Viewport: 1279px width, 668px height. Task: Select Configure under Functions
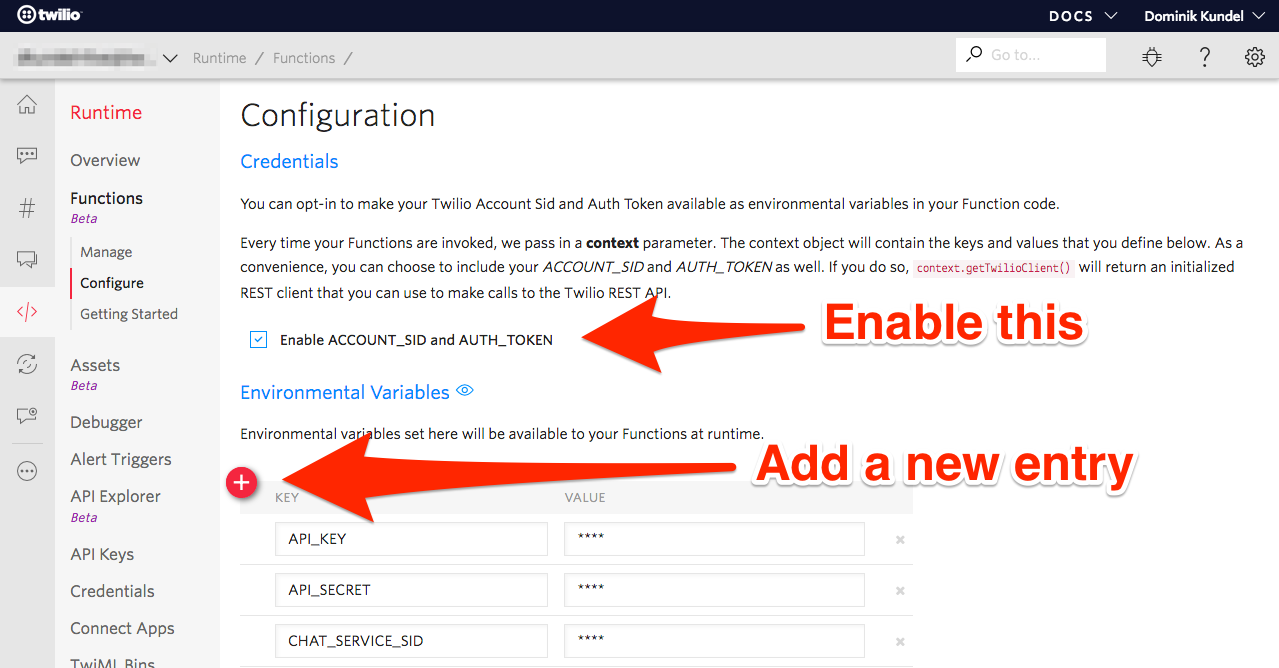pos(112,283)
